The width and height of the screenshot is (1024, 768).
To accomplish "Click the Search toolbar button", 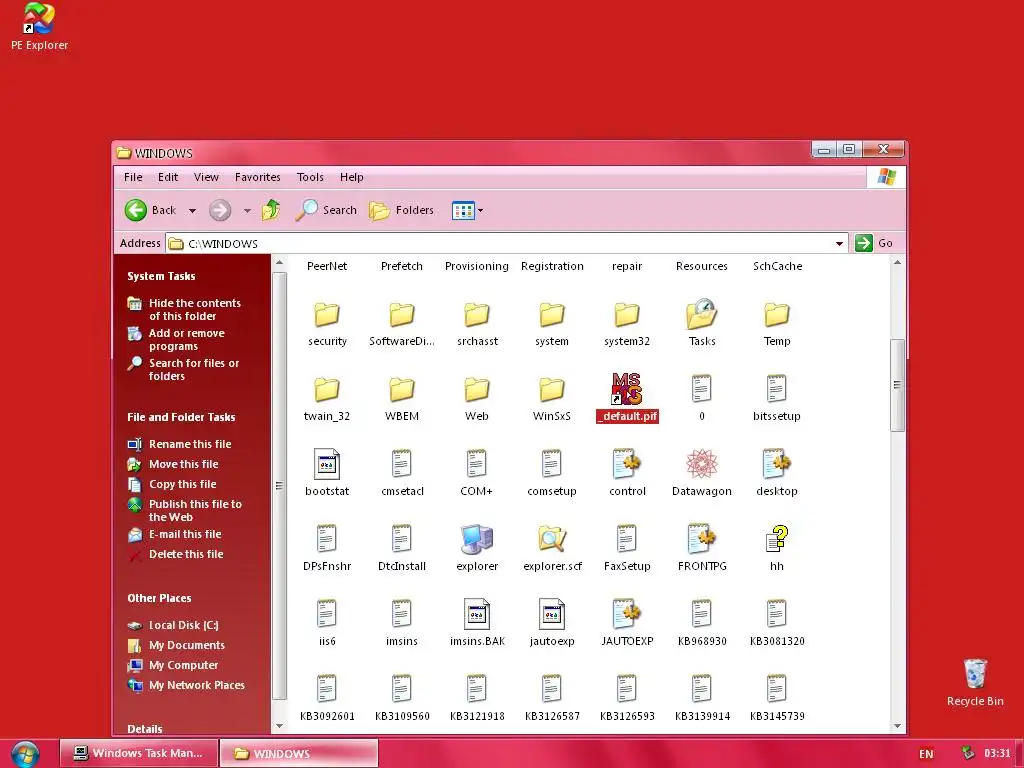I will click(x=326, y=210).
